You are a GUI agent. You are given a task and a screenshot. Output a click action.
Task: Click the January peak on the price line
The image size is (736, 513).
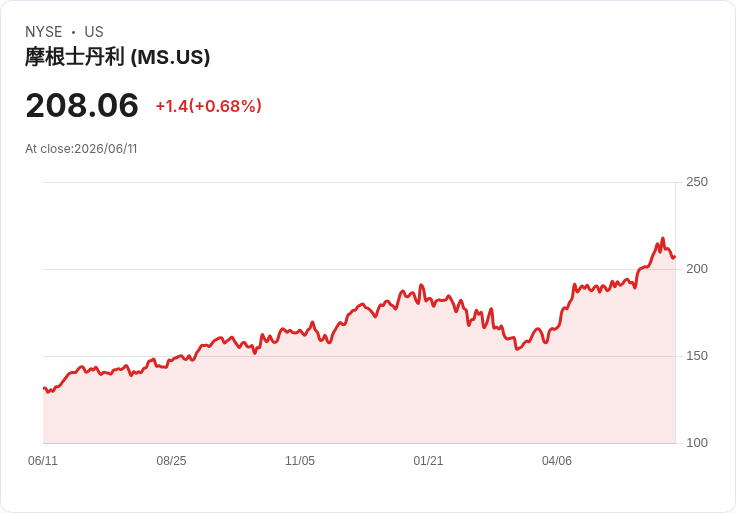pos(421,285)
